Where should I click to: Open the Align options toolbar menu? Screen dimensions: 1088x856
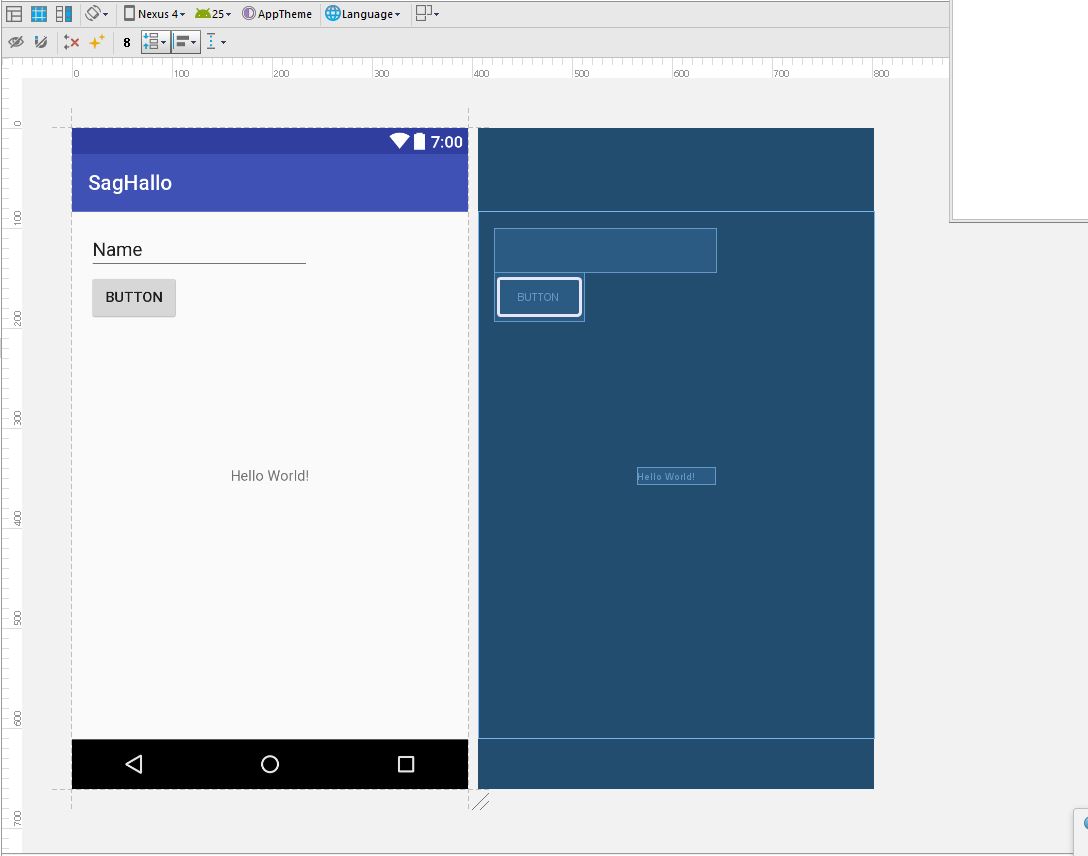pos(185,42)
